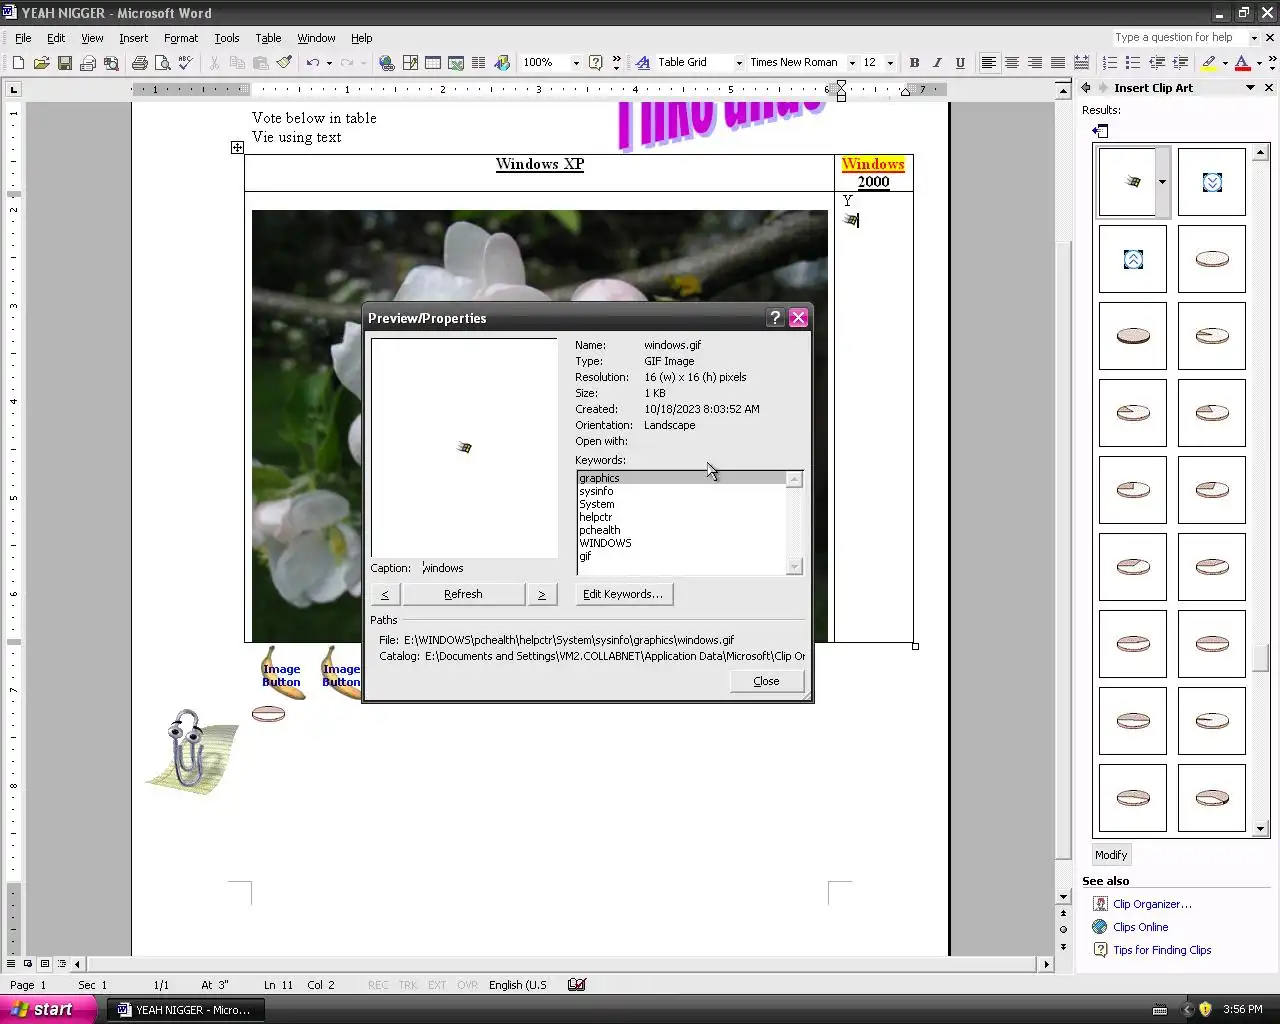Image resolution: width=1280 pixels, height=1024 pixels.
Task: Click the Decrease Indent icon
Action: 1157,63
